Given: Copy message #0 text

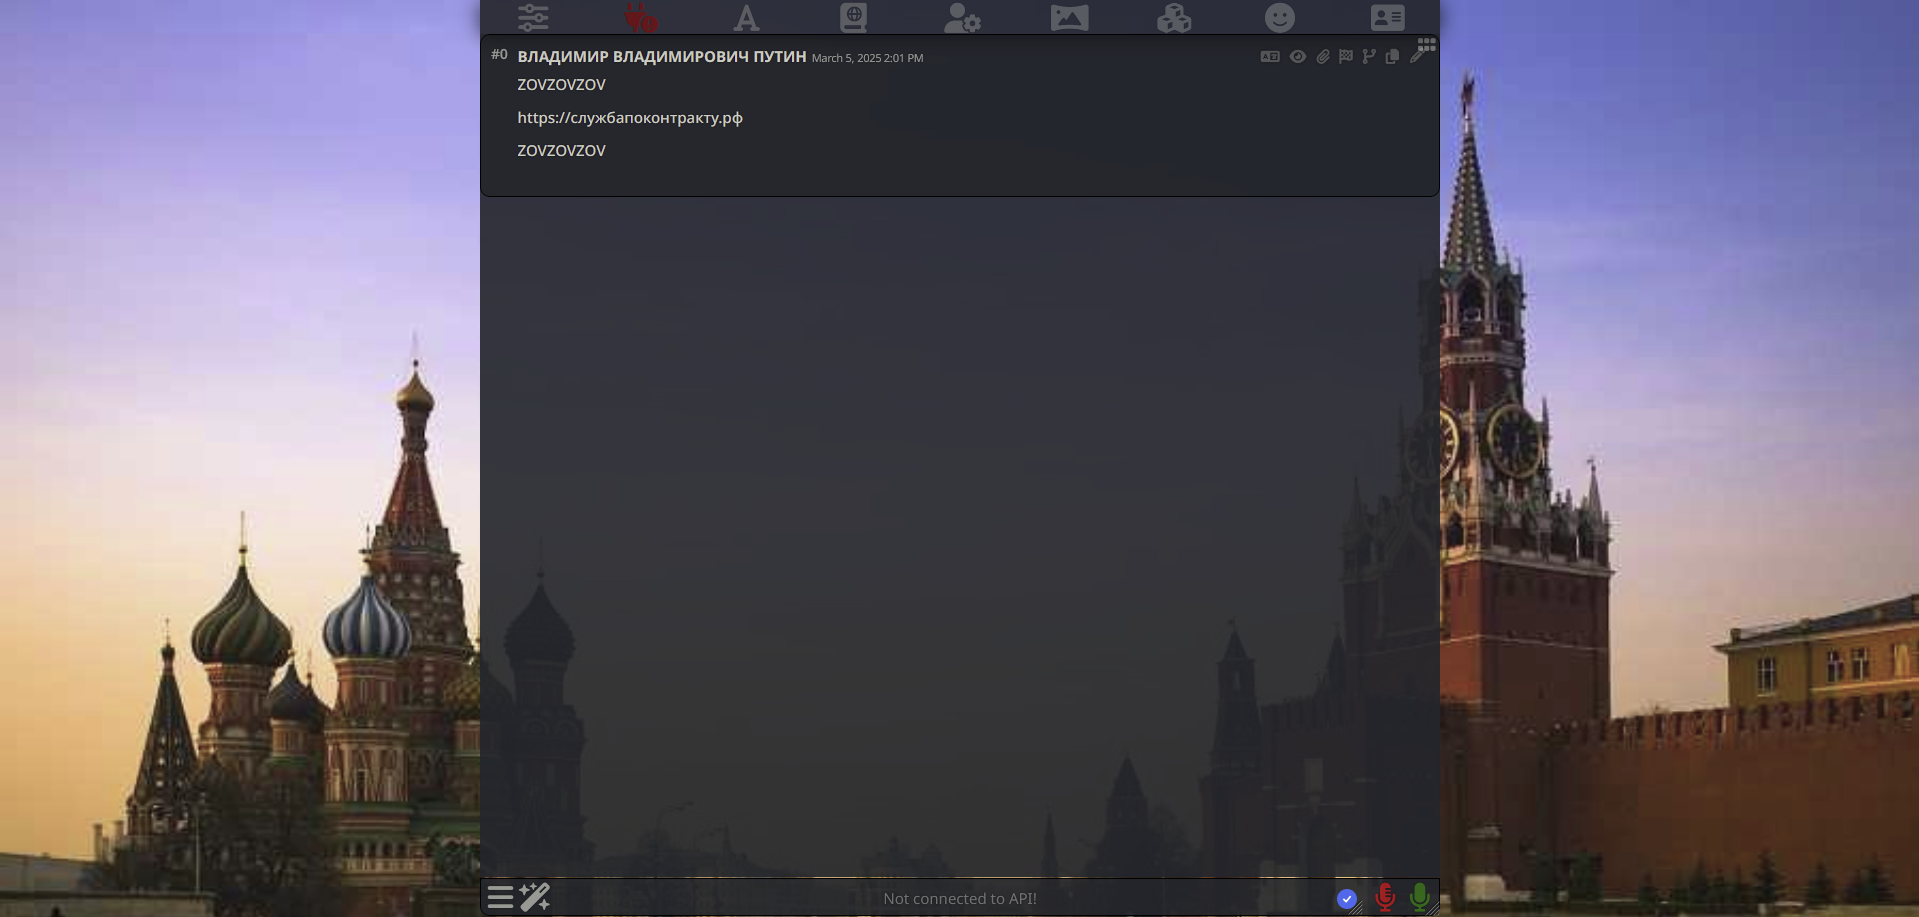Looking at the screenshot, I should pos(1392,57).
